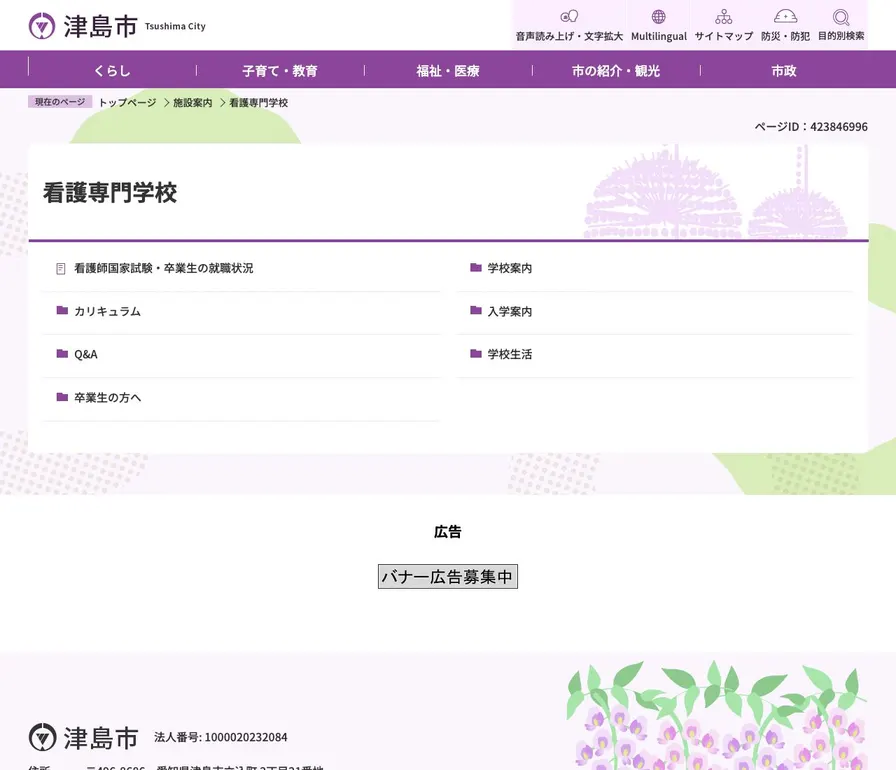The height and width of the screenshot is (770, 896).
Task: Open the 卒業生の方へ link
Action: point(107,398)
